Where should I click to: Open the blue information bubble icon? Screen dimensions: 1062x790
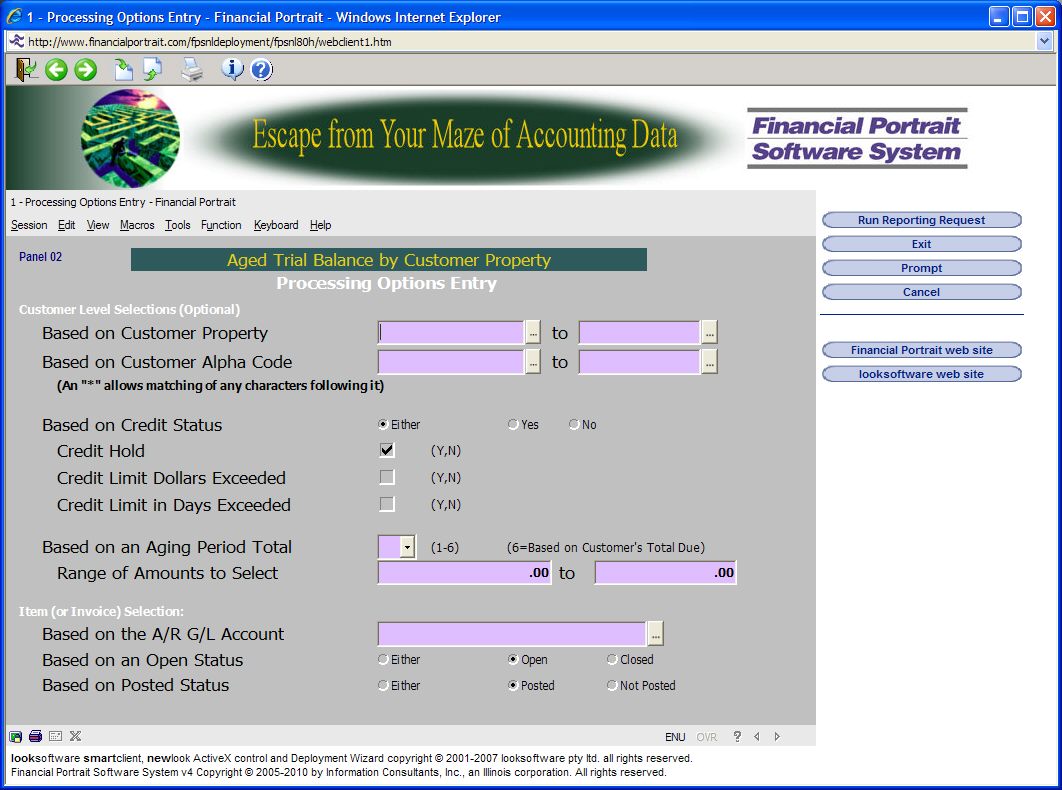[232, 69]
